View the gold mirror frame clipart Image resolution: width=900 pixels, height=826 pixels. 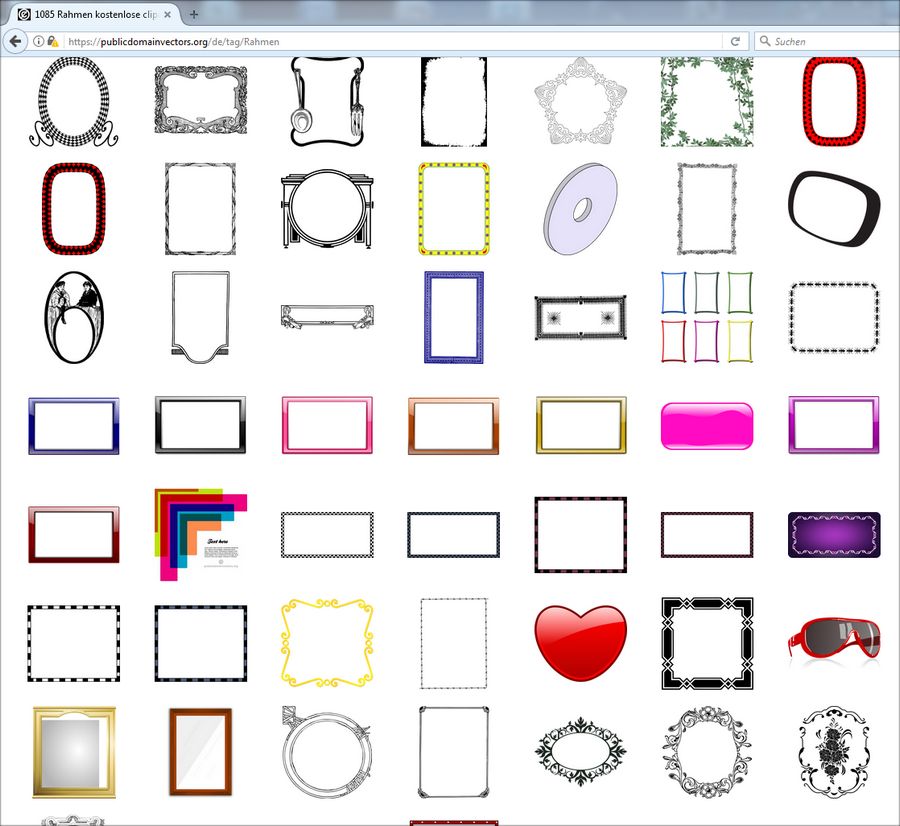tap(73, 751)
